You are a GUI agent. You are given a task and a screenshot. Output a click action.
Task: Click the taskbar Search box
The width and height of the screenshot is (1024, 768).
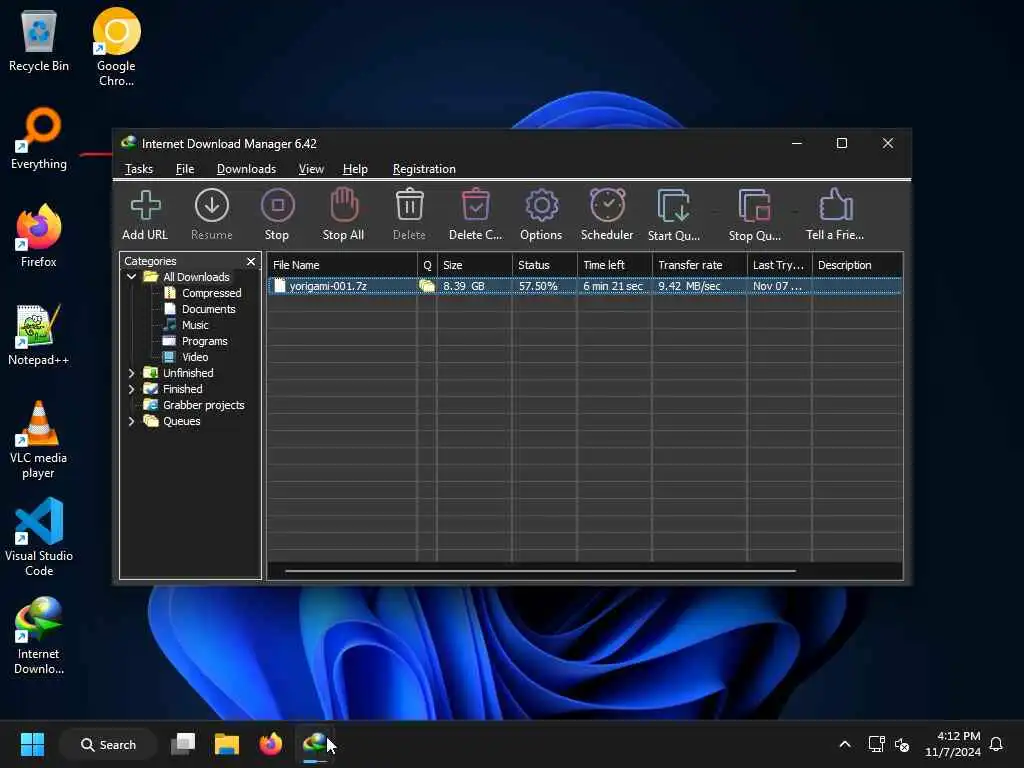click(108, 744)
